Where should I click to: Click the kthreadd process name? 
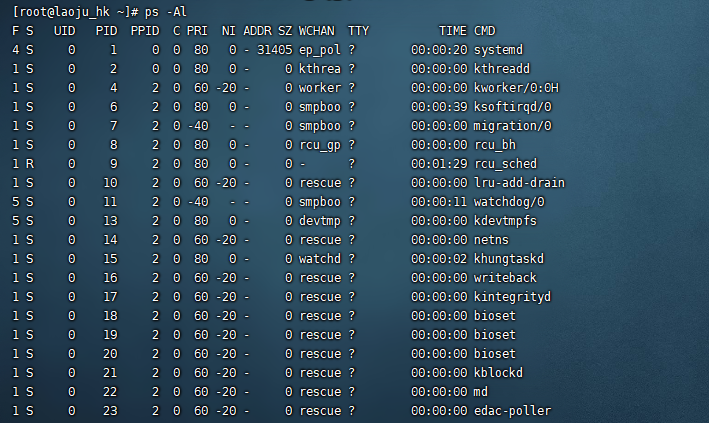(x=502, y=68)
